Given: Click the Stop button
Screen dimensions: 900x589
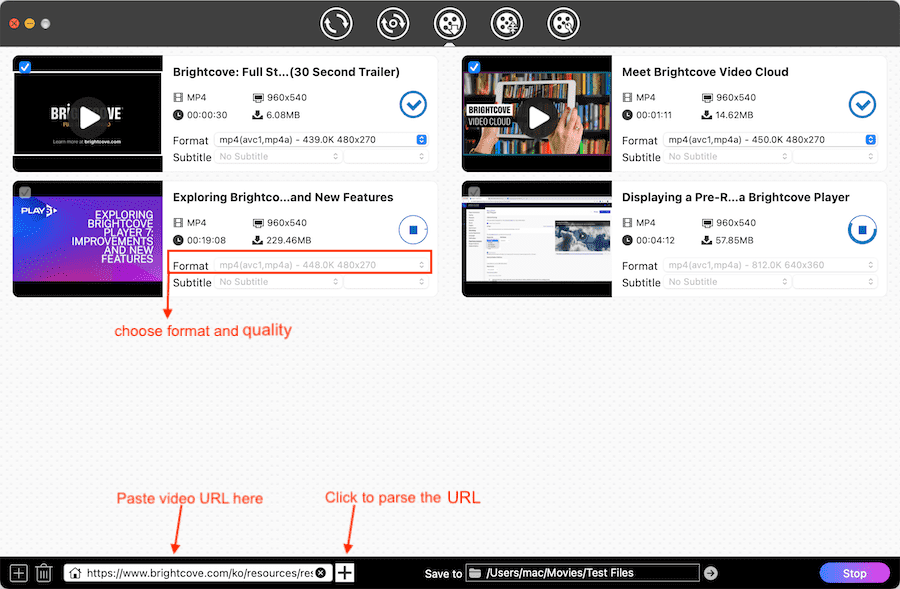Looking at the screenshot, I should (x=854, y=573).
